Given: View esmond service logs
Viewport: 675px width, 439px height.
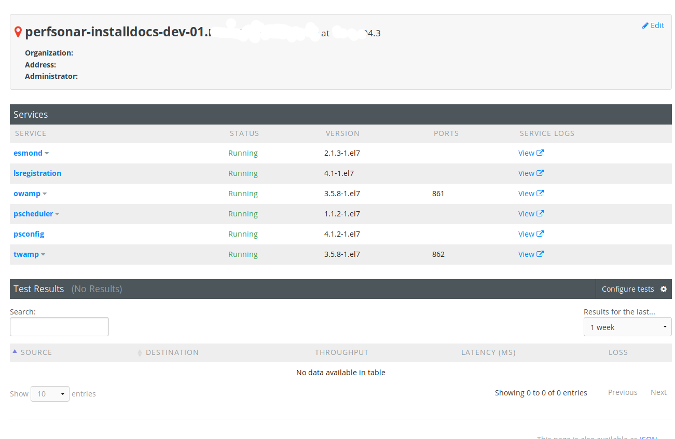Looking at the screenshot, I should pos(531,153).
